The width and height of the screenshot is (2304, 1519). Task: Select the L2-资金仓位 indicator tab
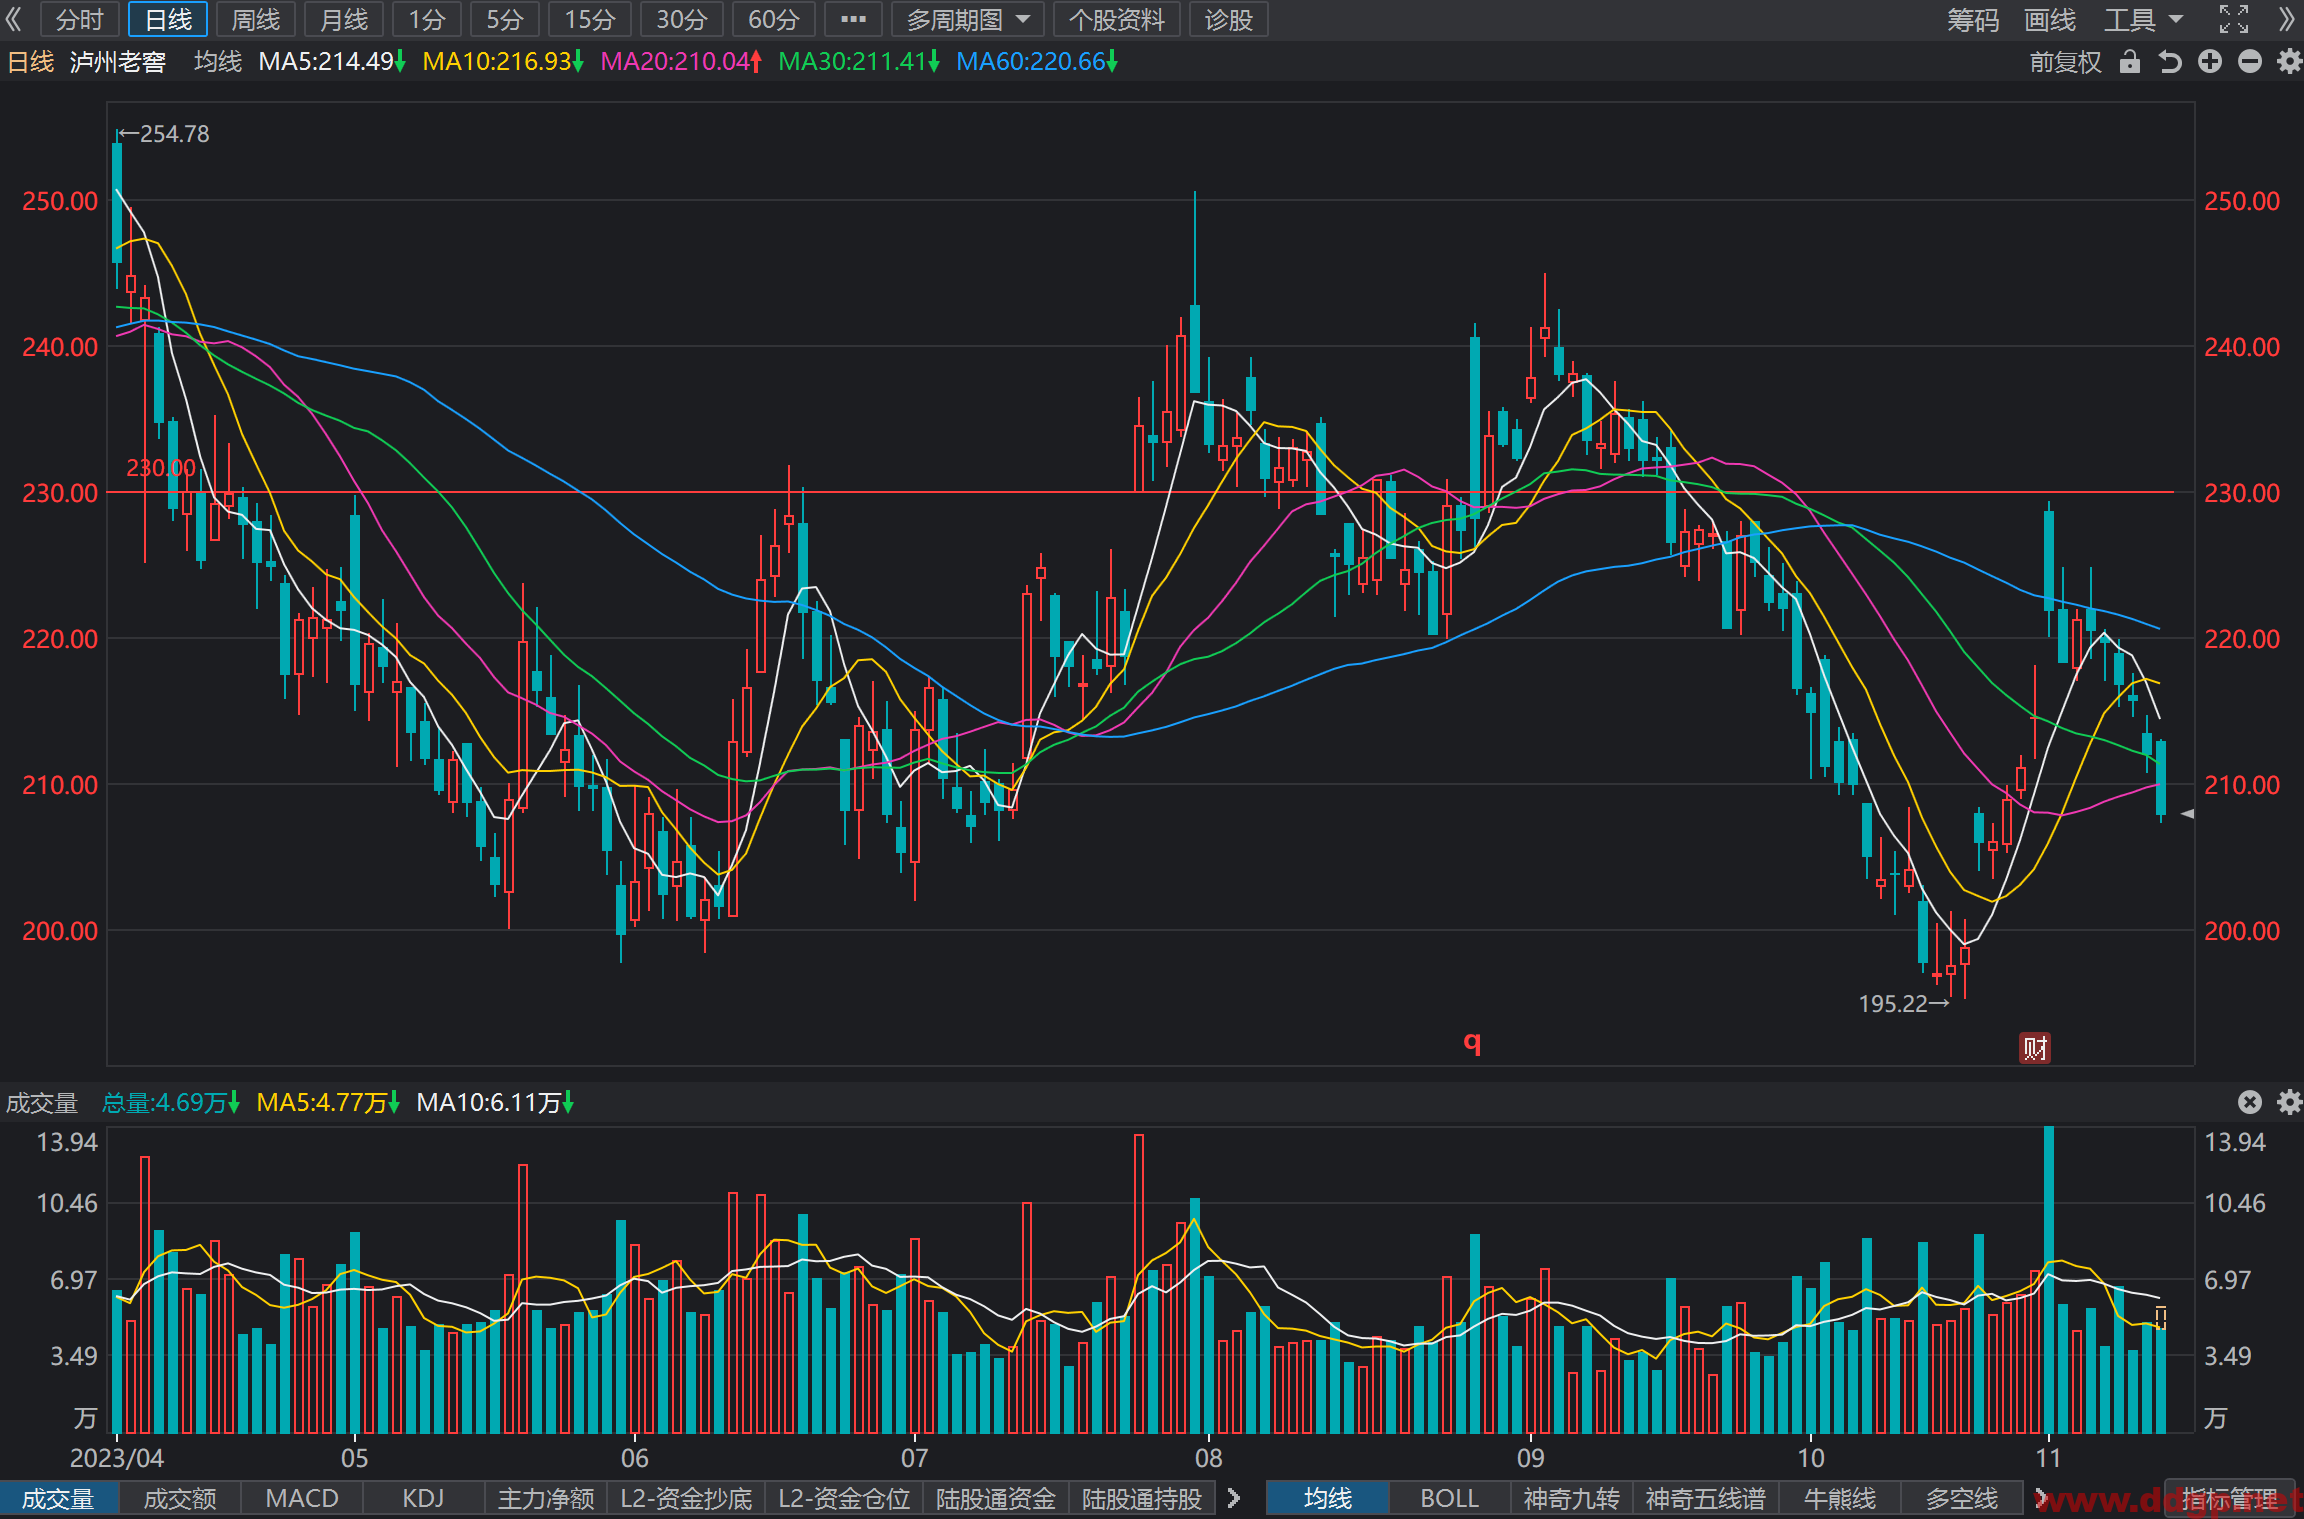point(844,1498)
